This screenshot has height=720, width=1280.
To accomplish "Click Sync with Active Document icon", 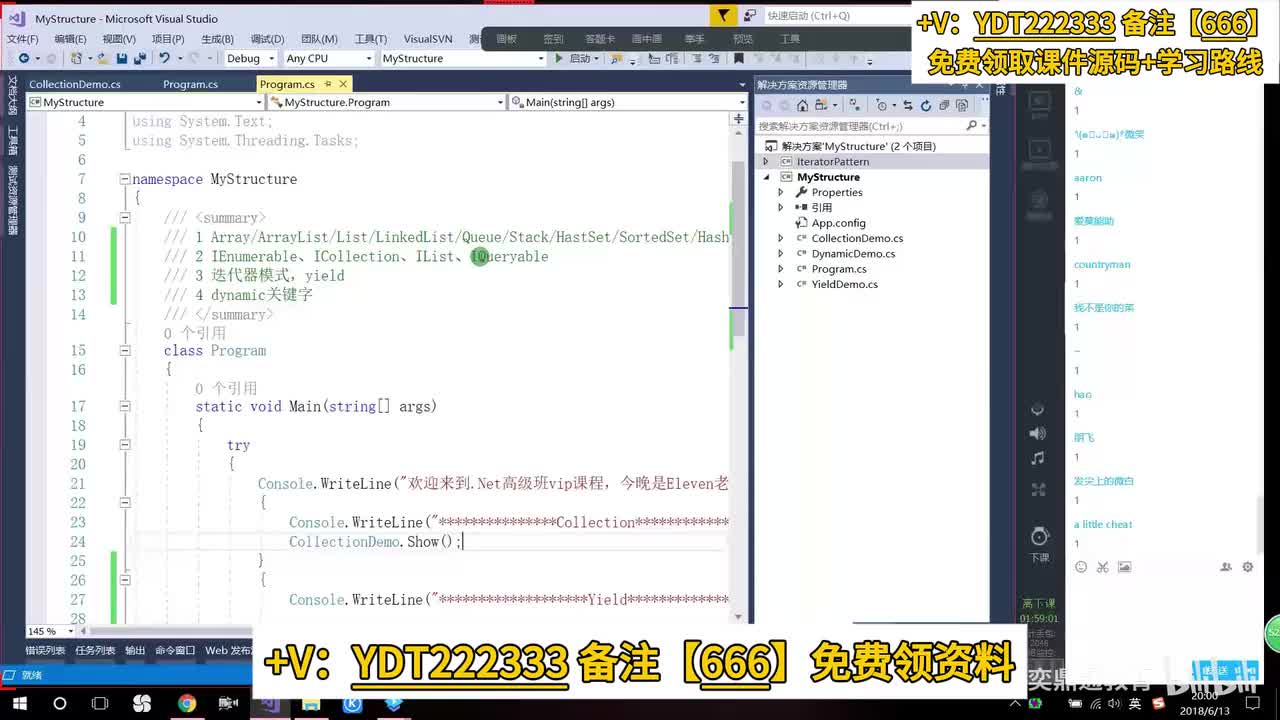I will pos(908,105).
